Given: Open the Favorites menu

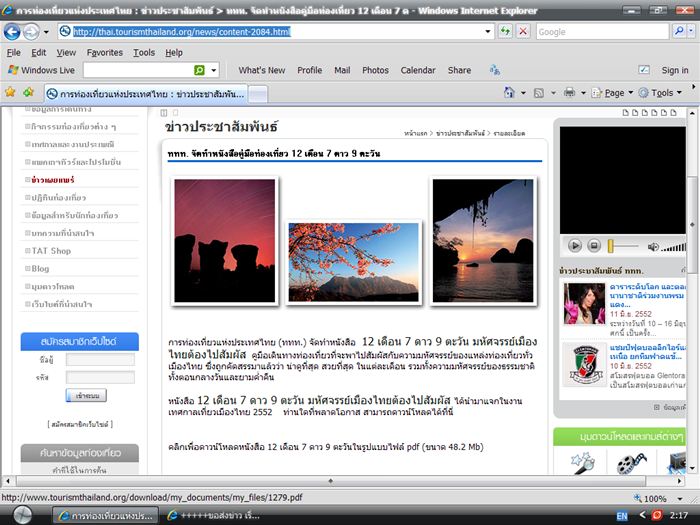Looking at the screenshot, I should pos(104,52).
